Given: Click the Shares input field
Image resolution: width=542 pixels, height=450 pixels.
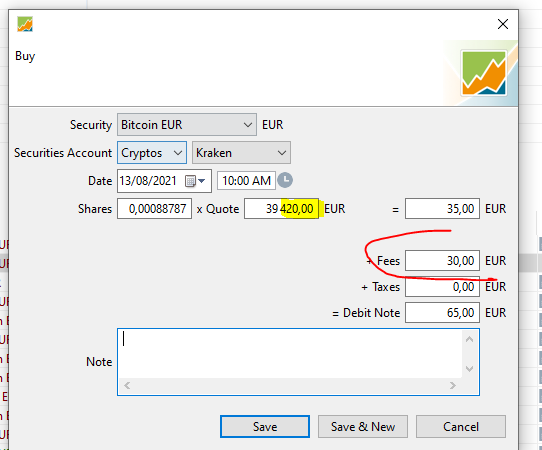Looking at the screenshot, I should pyautogui.click(x=155, y=208).
